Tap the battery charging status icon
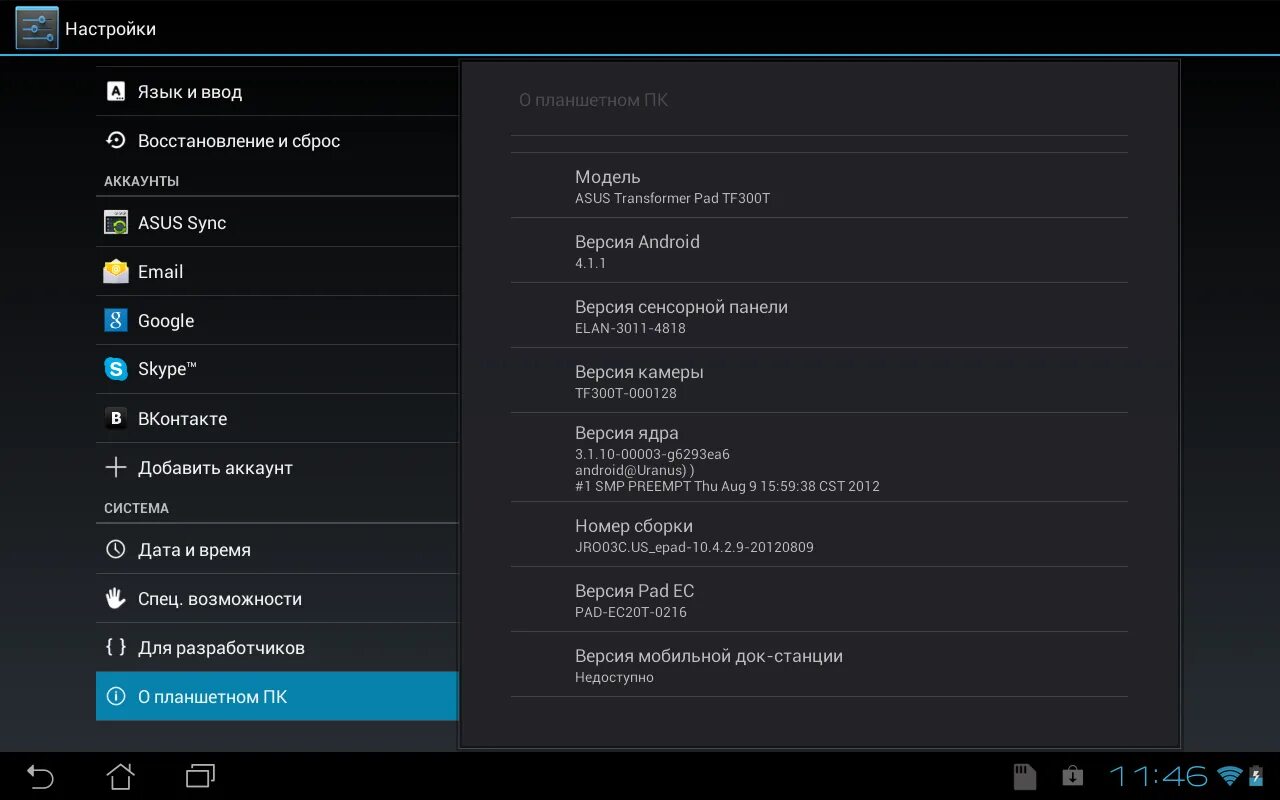1280x800 pixels. click(x=1256, y=776)
